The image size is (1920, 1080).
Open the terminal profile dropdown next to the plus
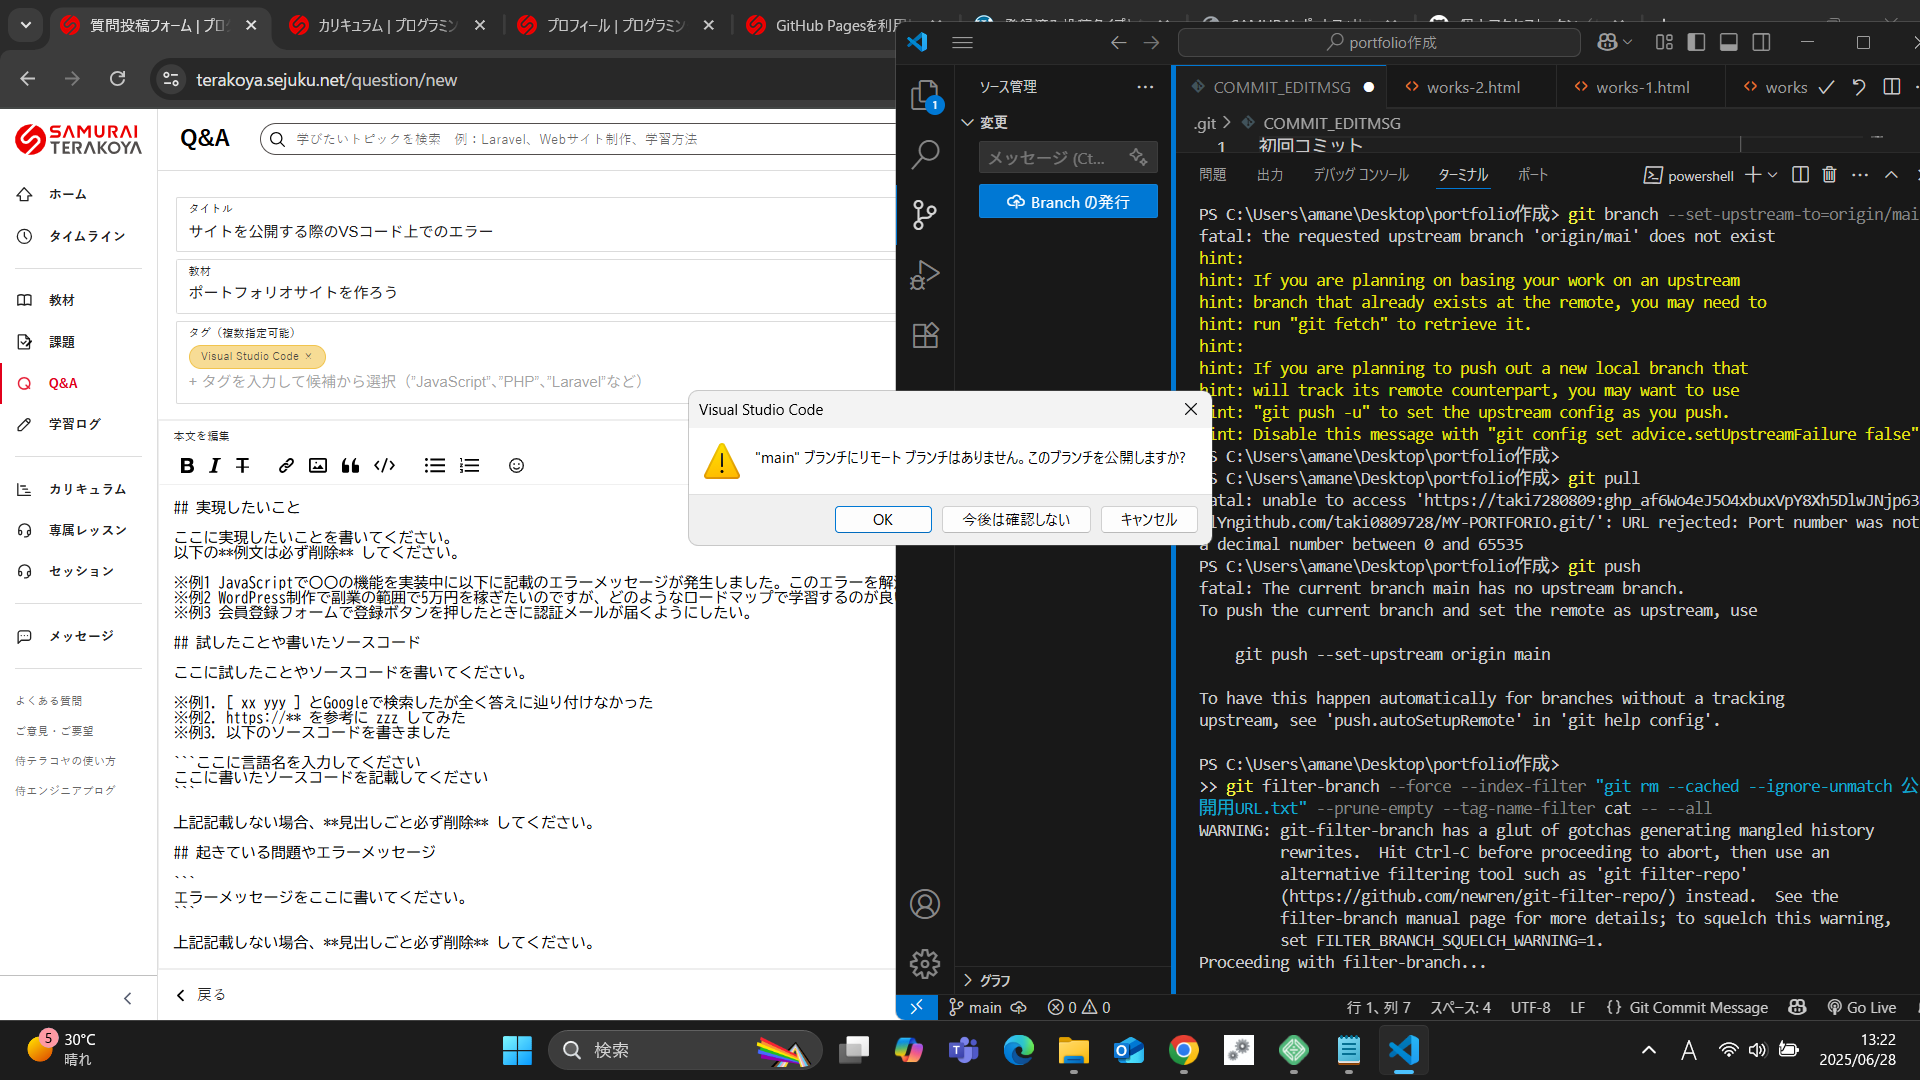[x=1771, y=174]
